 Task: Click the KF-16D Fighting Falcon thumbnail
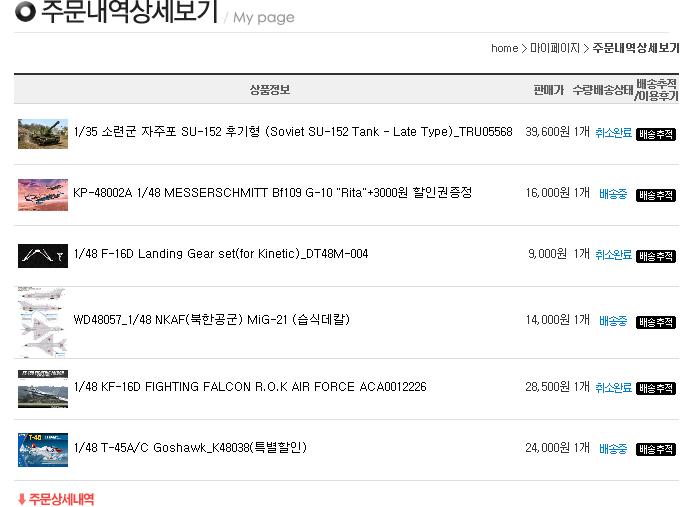(43, 388)
